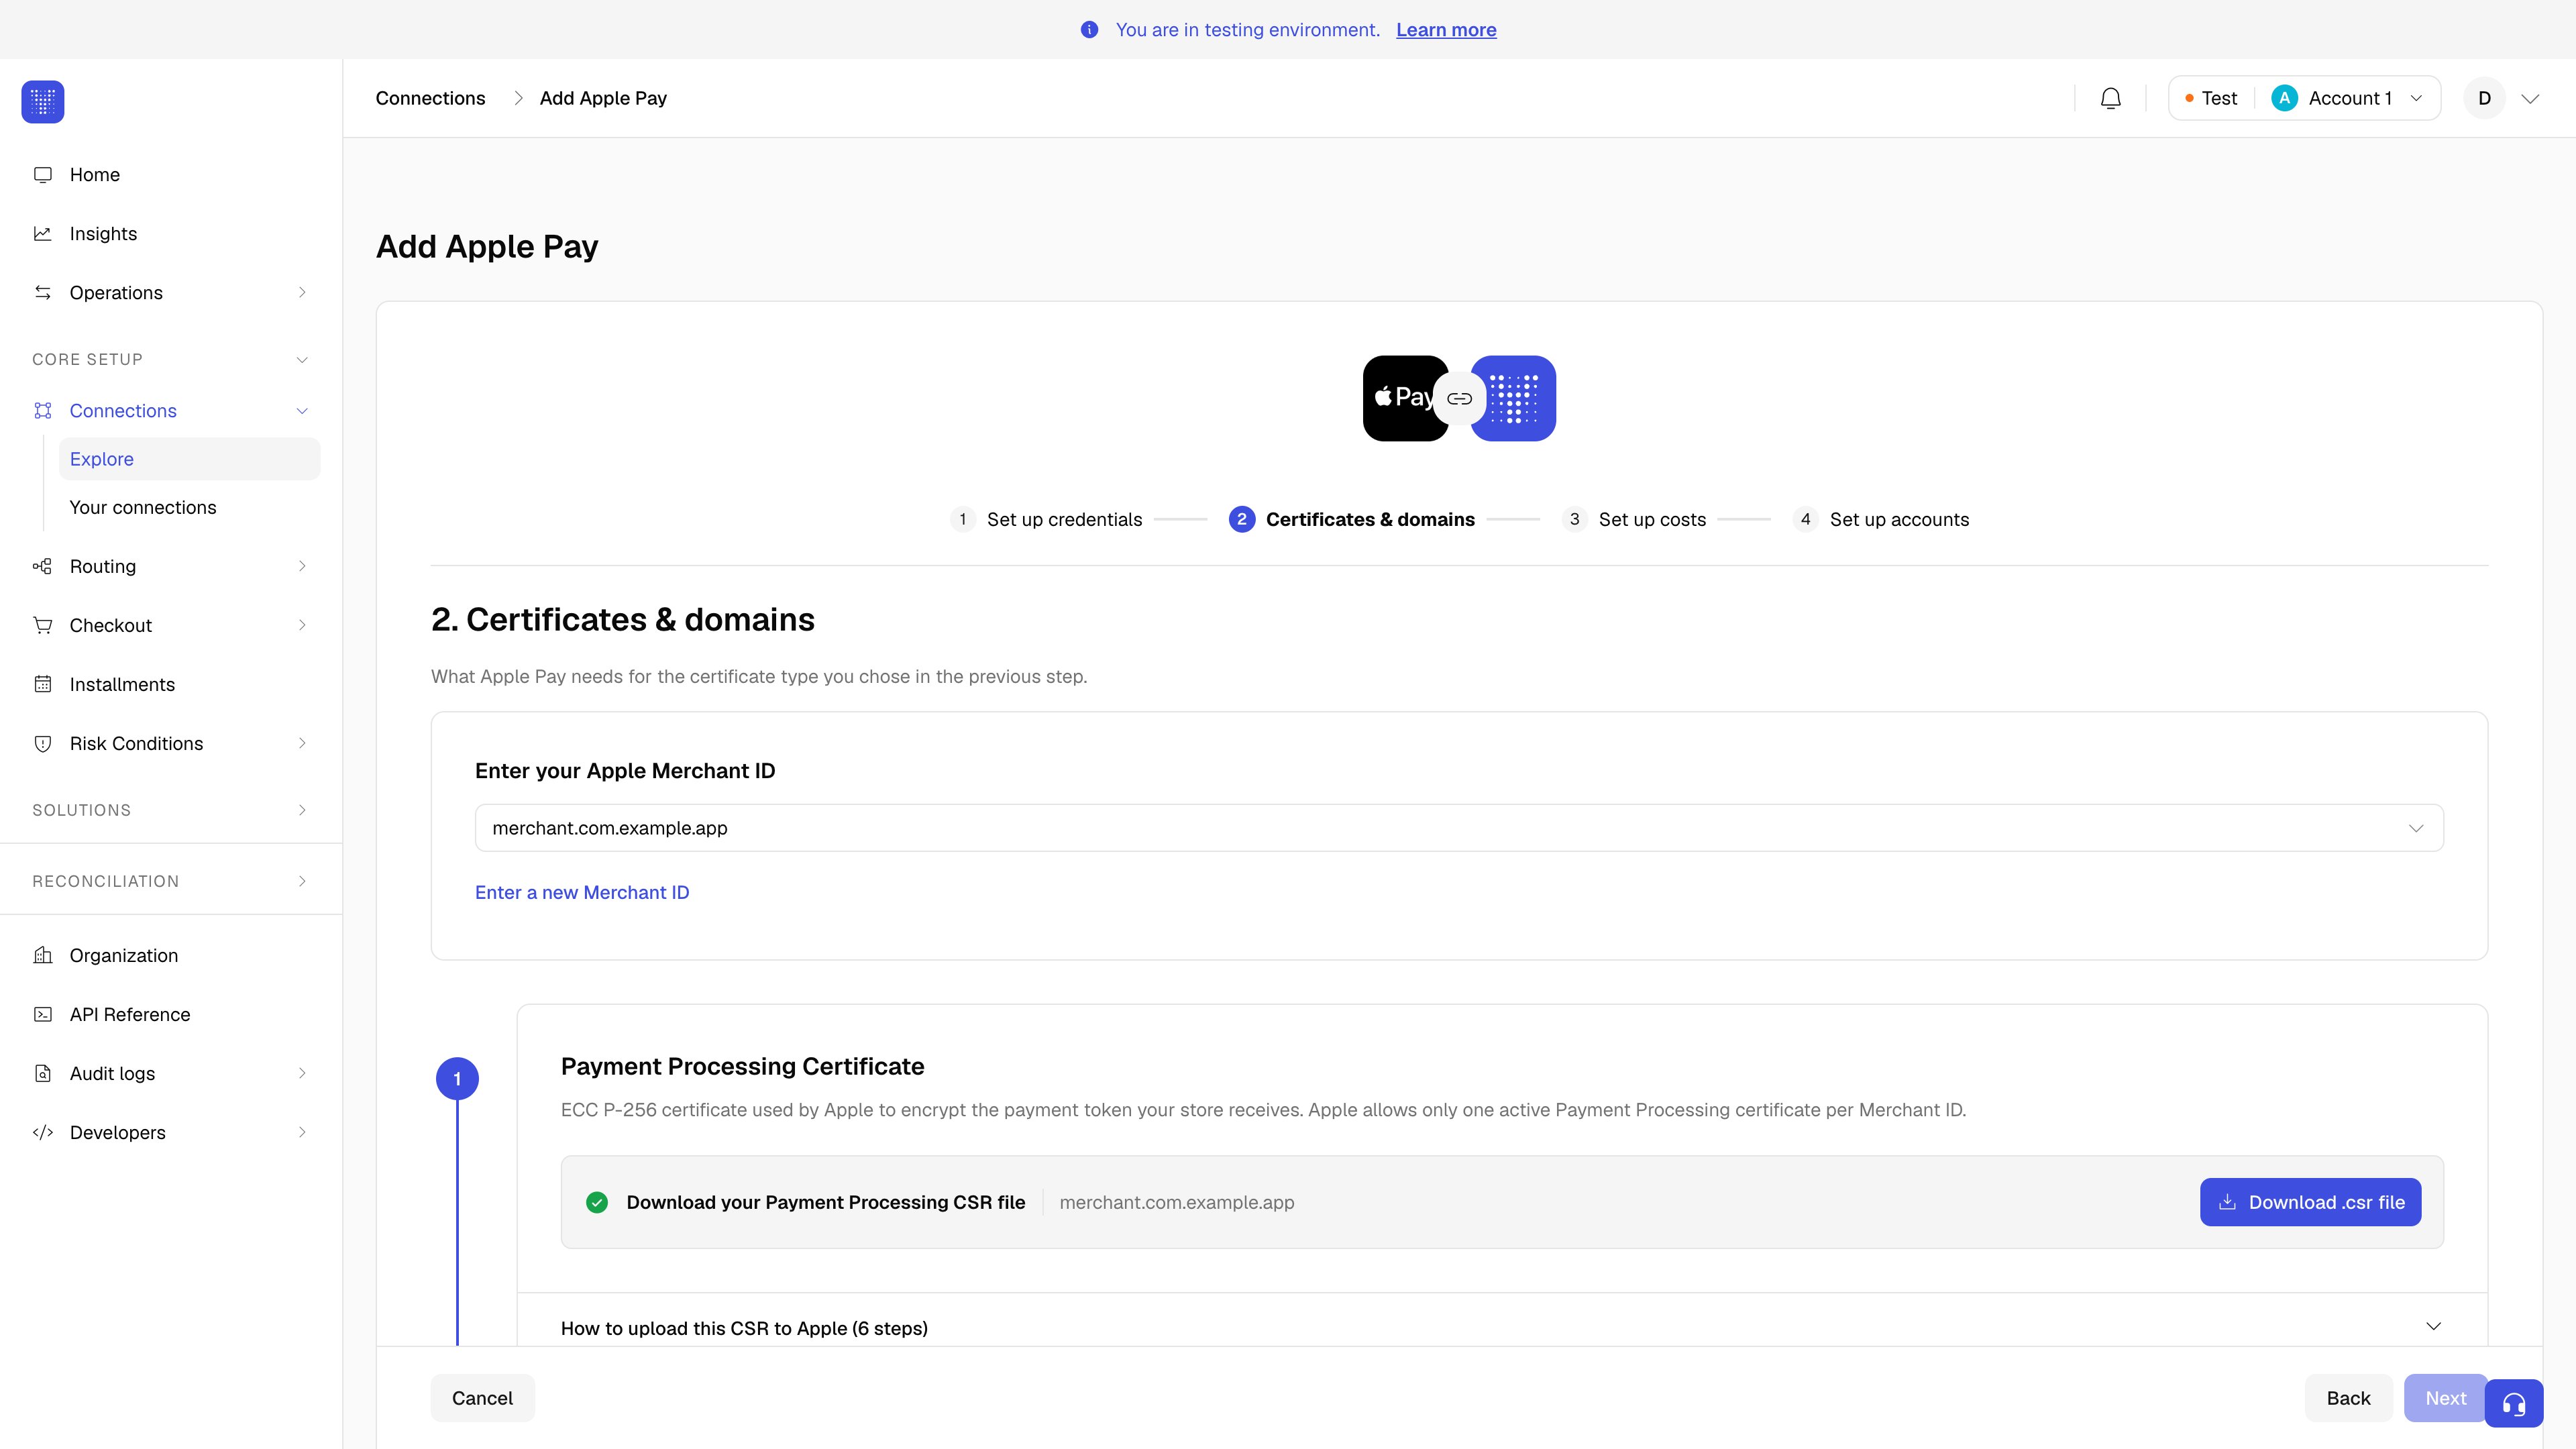Click the Cancel button
This screenshot has height=1449, width=2576.
click(x=482, y=1399)
